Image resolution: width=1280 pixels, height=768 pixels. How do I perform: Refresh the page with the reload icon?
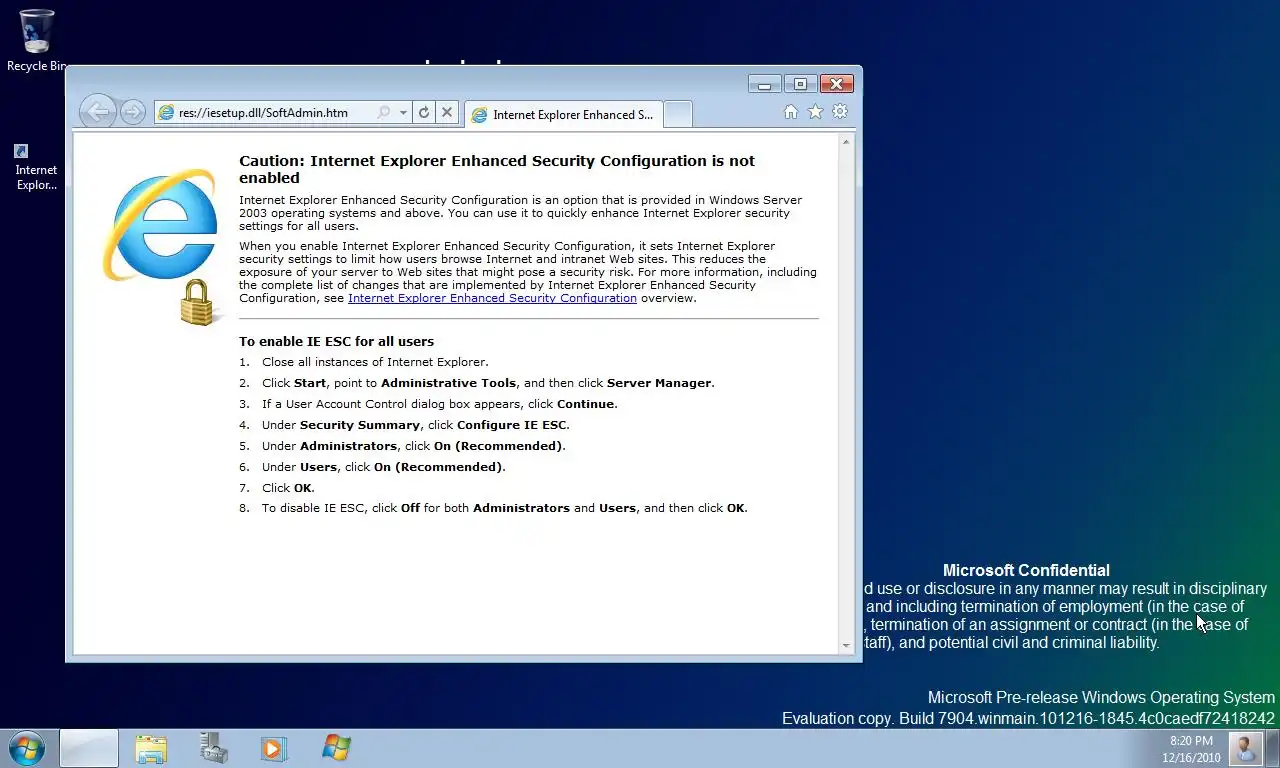tap(424, 113)
